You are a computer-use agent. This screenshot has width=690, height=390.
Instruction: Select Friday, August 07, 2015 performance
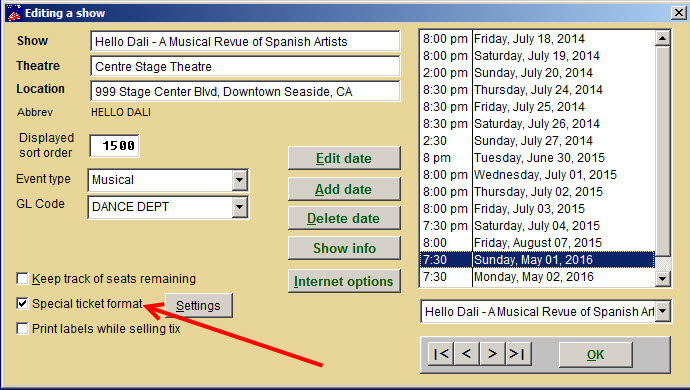537,243
